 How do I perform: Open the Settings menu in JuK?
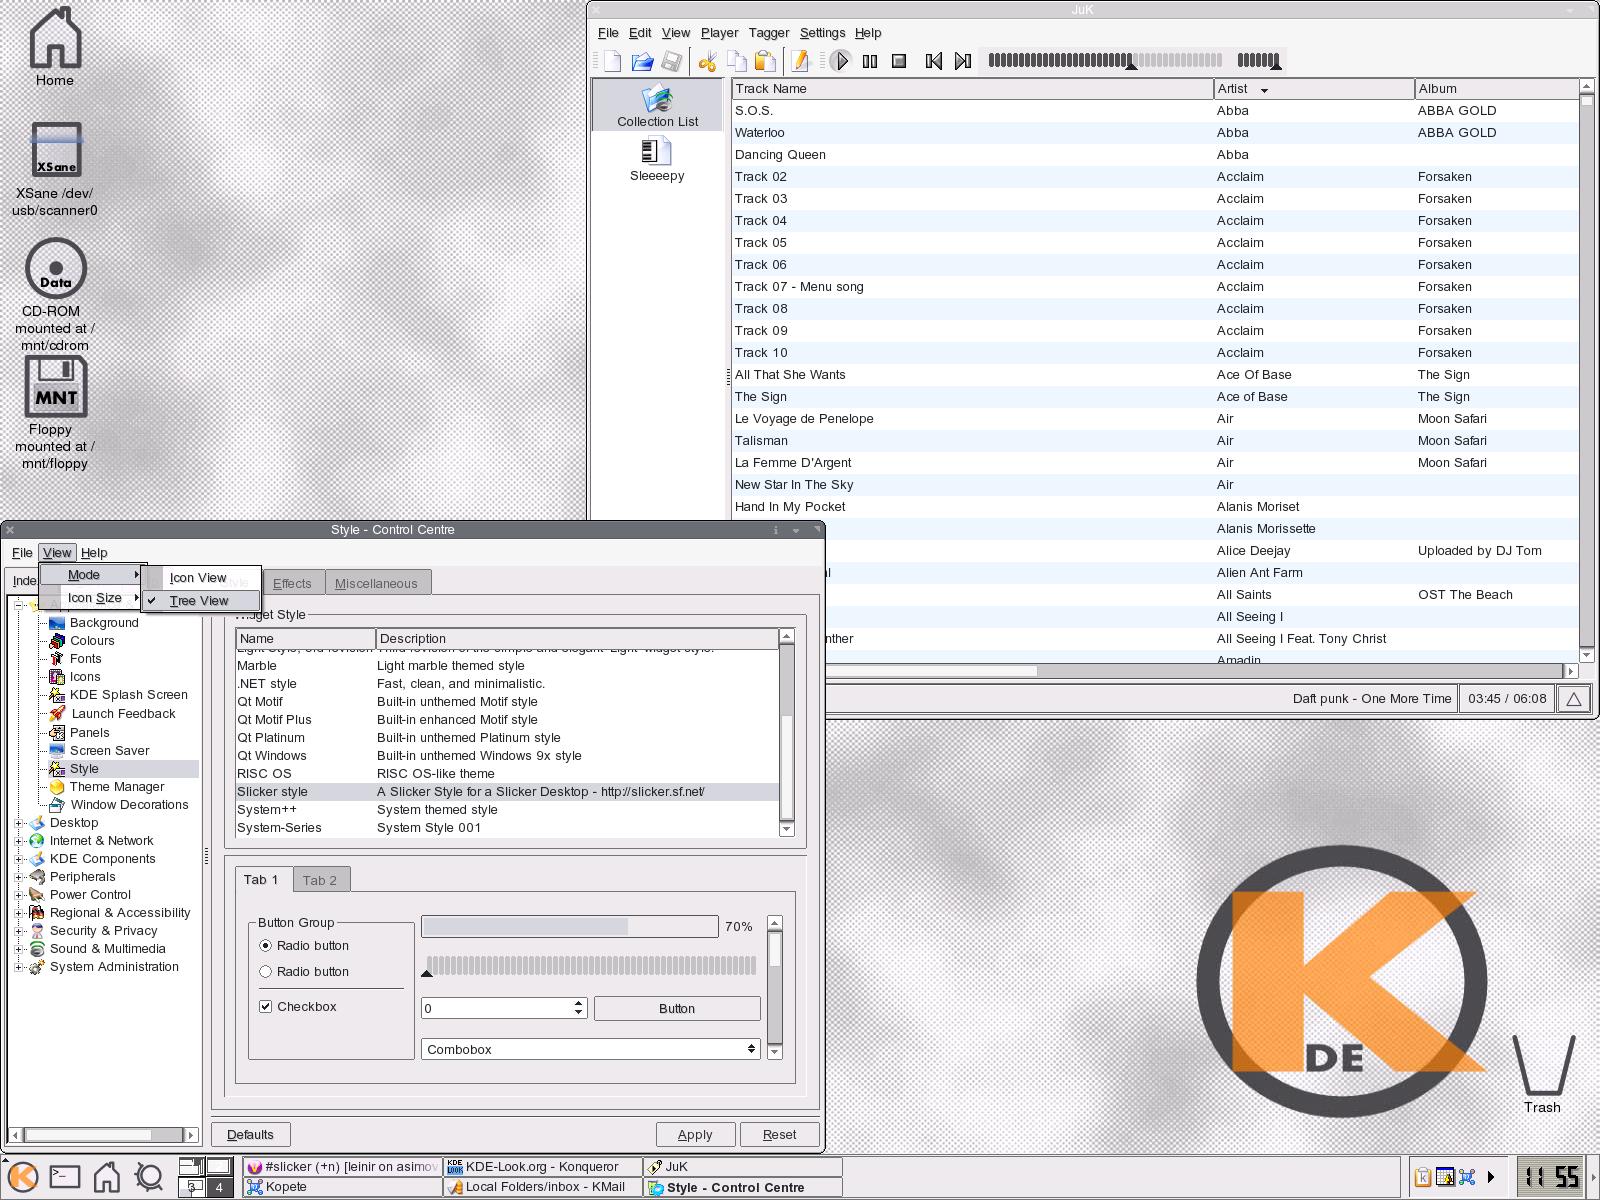coord(822,33)
